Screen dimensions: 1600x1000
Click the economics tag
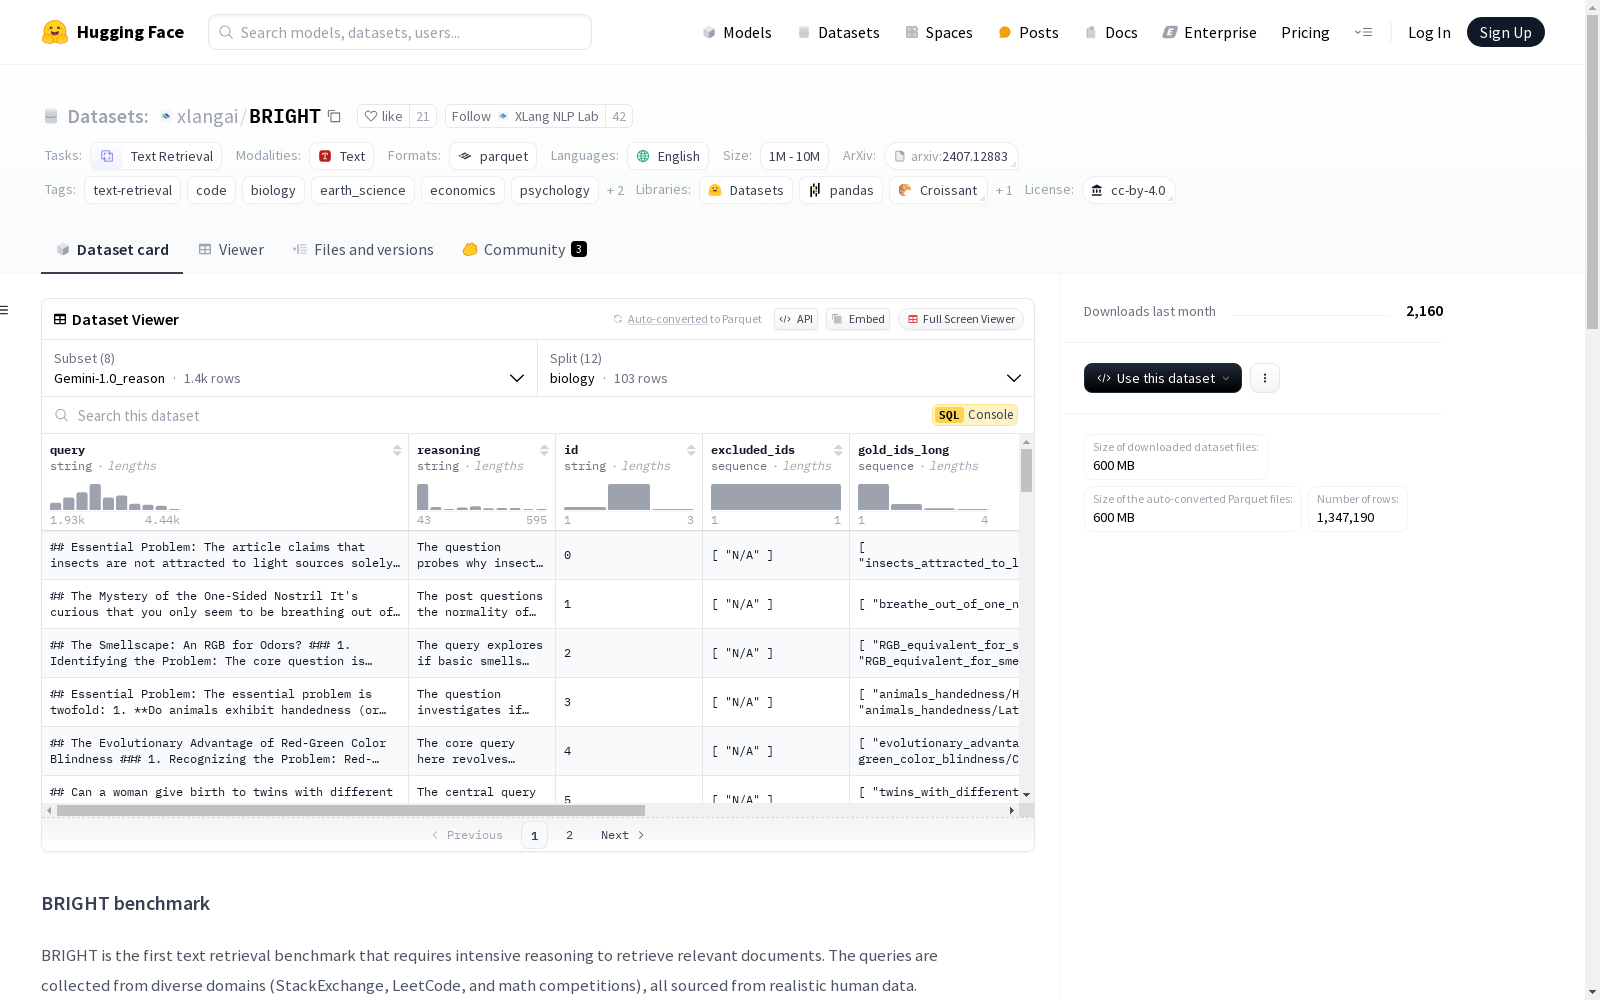coord(463,190)
